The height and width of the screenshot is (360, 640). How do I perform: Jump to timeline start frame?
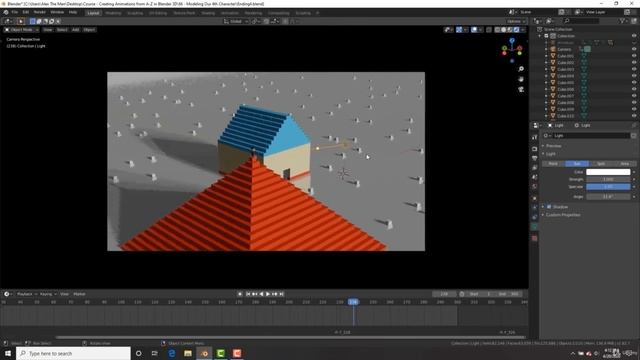(x=248, y=294)
